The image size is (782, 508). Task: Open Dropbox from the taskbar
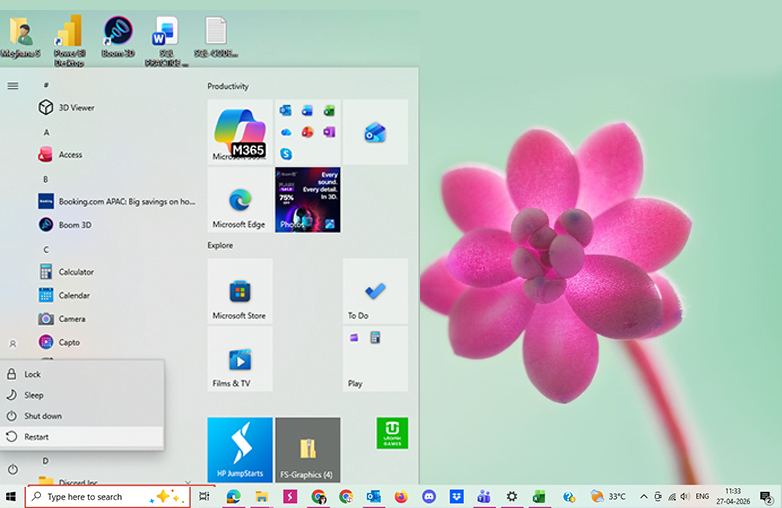(x=456, y=497)
